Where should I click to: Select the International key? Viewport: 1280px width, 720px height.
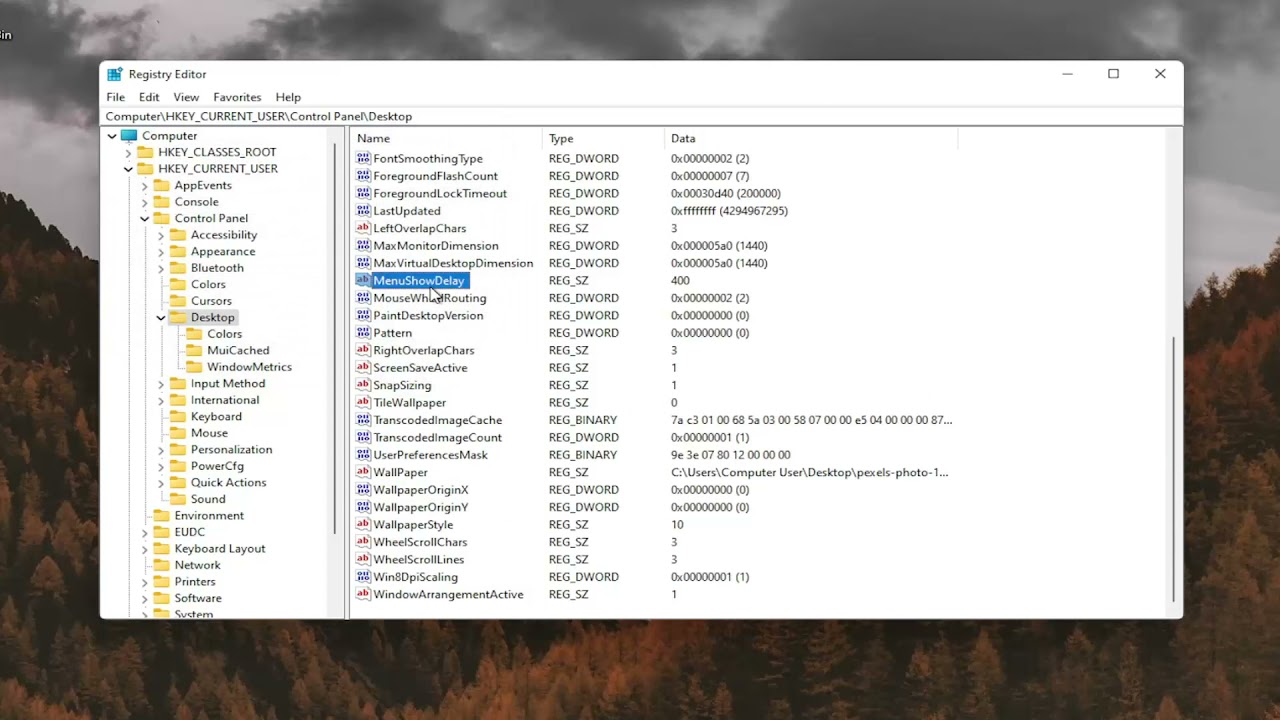click(x=225, y=400)
